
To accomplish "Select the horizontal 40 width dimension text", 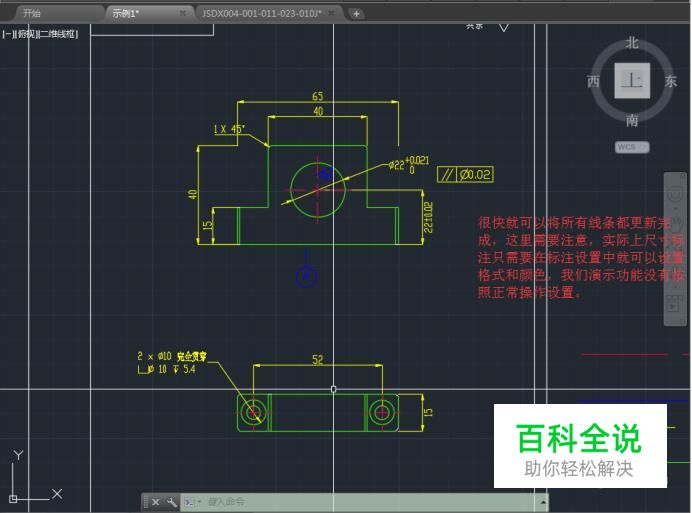I will [x=318, y=111].
